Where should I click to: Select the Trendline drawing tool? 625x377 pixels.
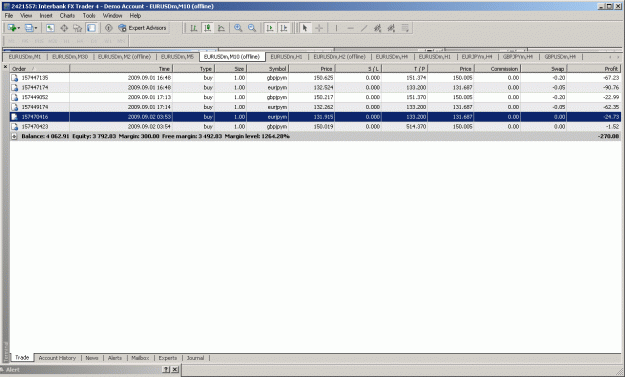tap(364, 28)
